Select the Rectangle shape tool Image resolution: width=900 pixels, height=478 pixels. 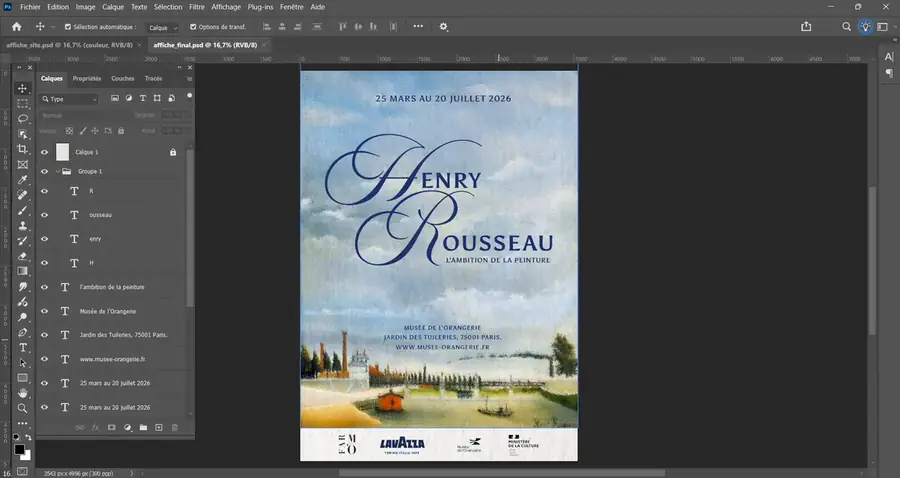[22, 378]
